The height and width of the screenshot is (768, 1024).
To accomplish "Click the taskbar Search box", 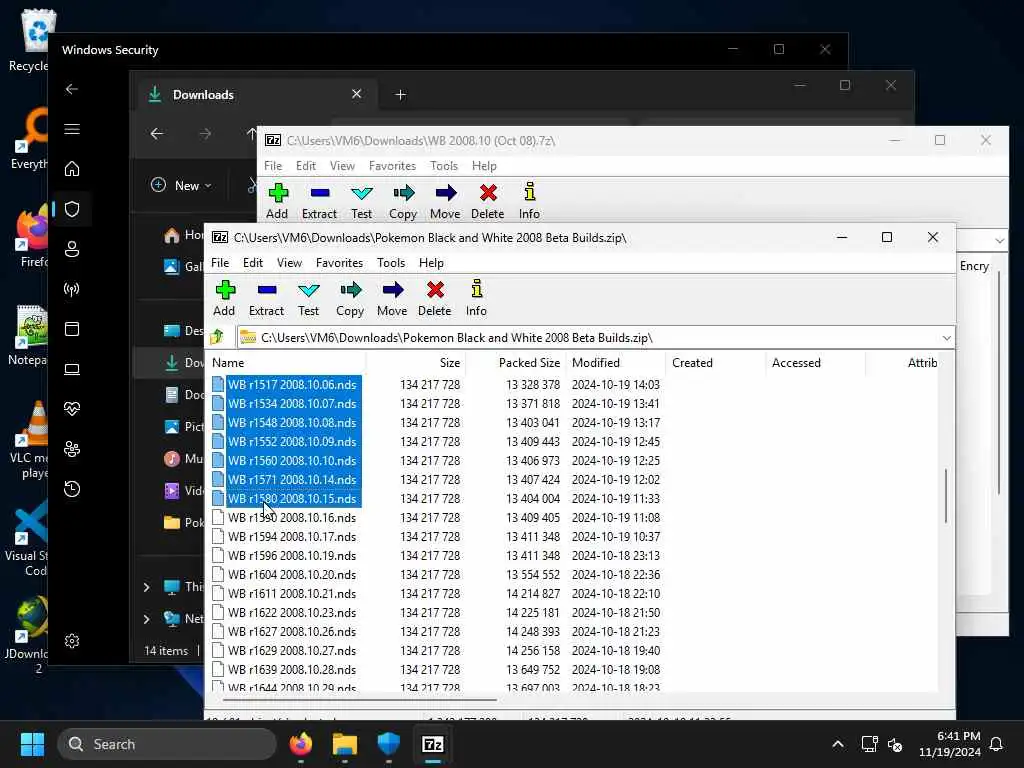I will pos(167,744).
